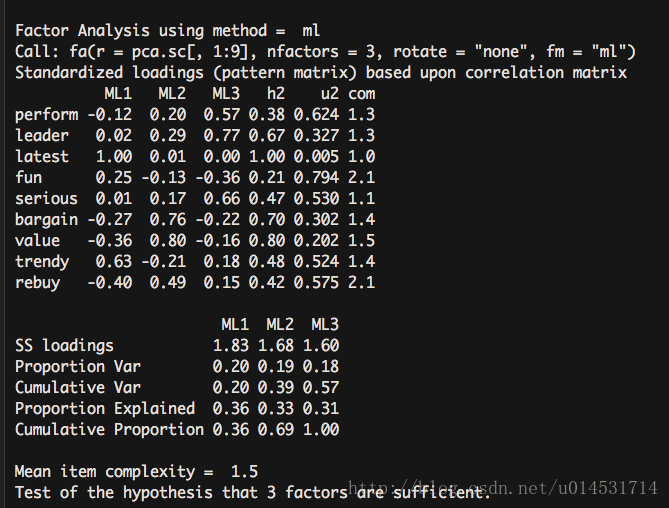Click the 'Proportion Explained' row label
Screen dimensions: 669x508
pos(105,409)
